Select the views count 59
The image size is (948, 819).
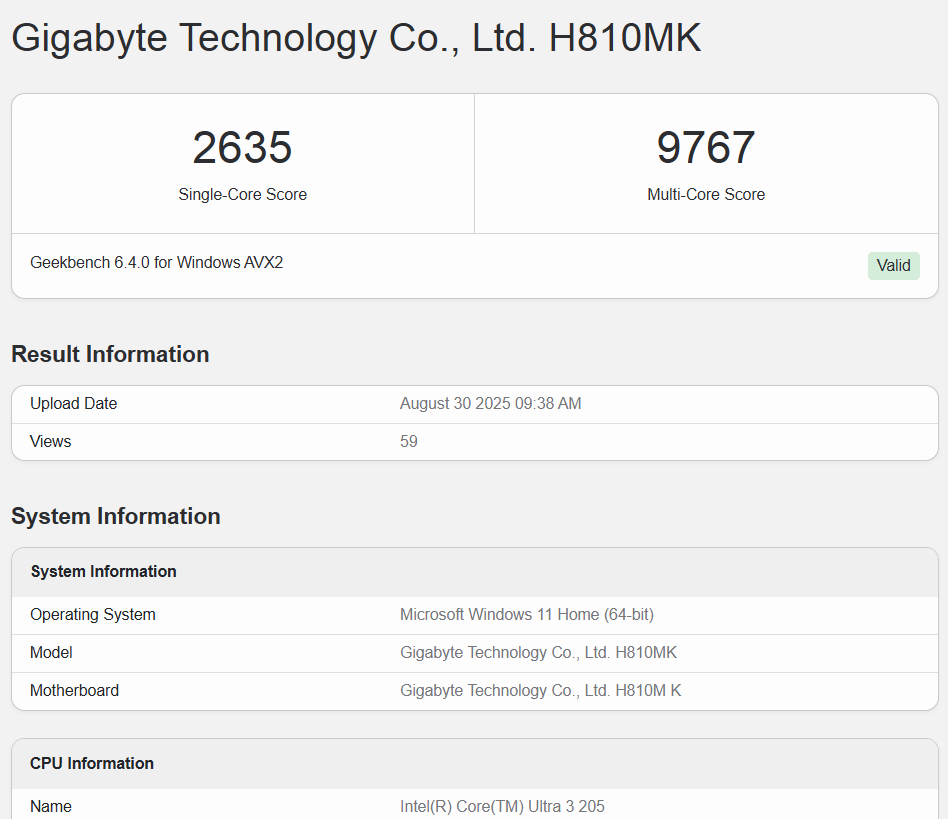pyautogui.click(x=409, y=442)
